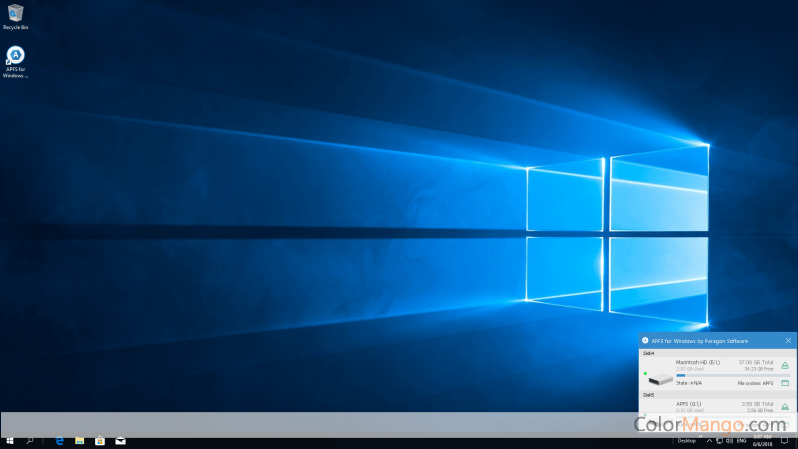The image size is (798, 449).
Task: Eject the Macintosh HD (E:) volume
Action: click(x=785, y=365)
